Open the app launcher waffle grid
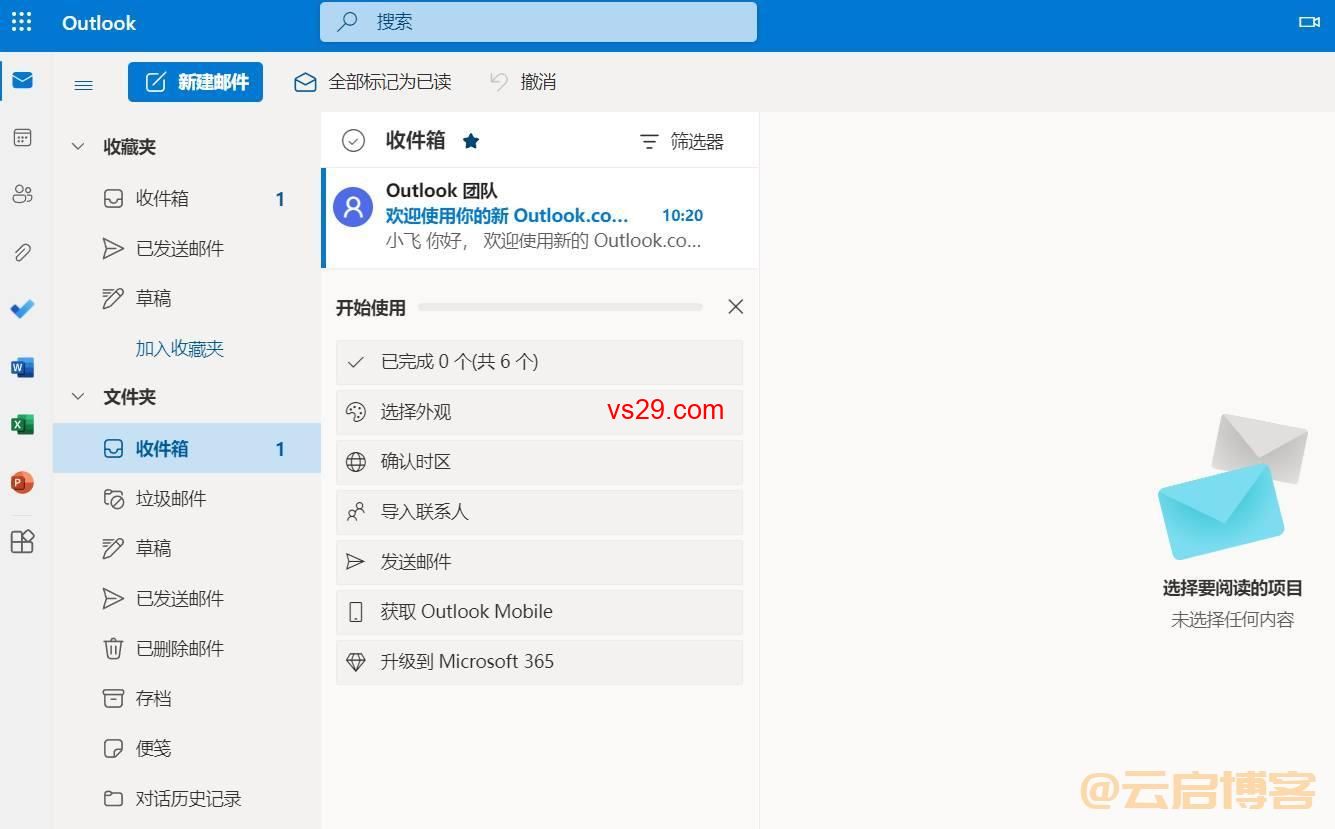 [x=21, y=22]
